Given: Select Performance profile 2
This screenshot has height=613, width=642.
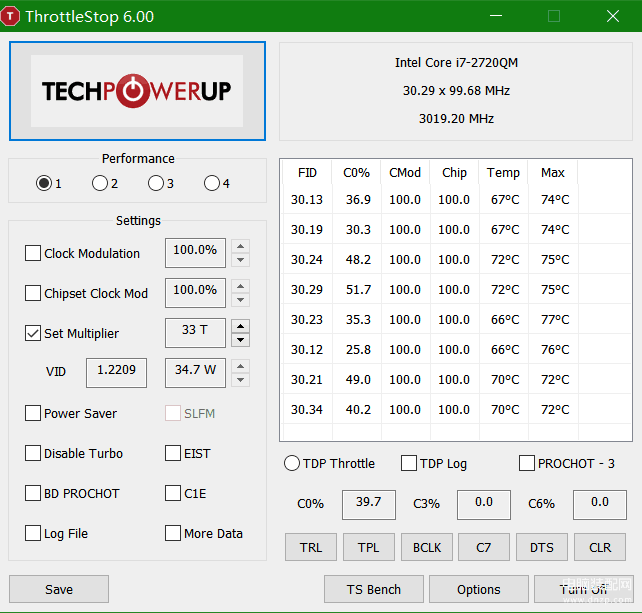Looking at the screenshot, I should [100, 183].
